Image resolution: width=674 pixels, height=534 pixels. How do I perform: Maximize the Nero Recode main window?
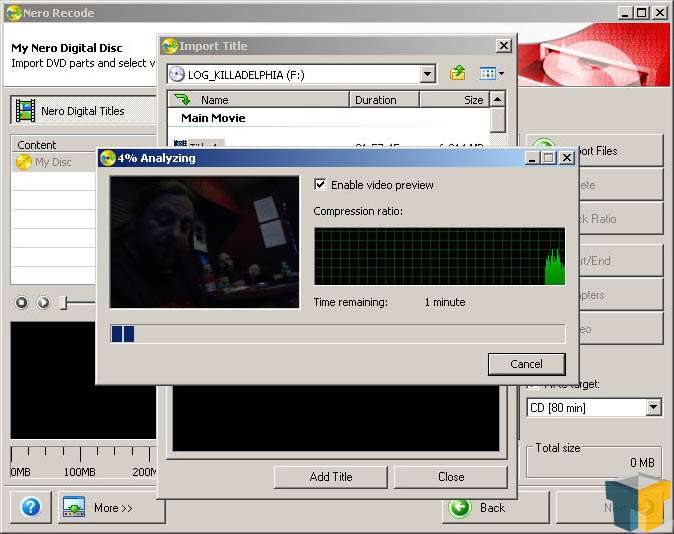(x=641, y=12)
